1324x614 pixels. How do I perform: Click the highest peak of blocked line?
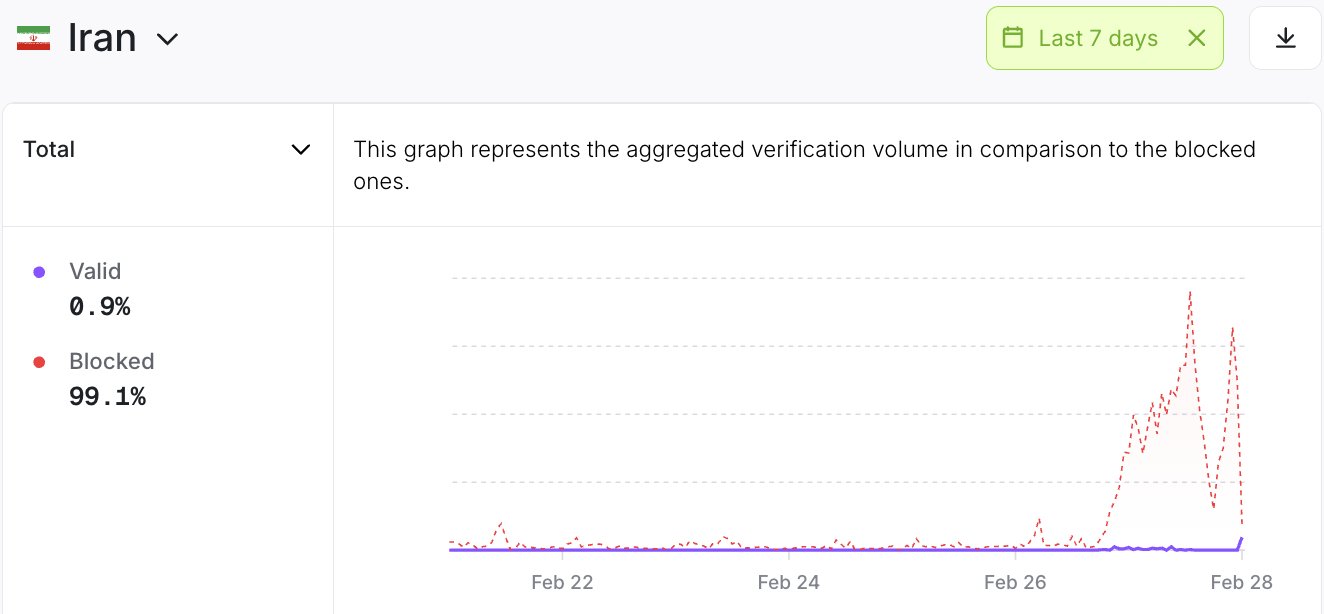coord(1190,292)
